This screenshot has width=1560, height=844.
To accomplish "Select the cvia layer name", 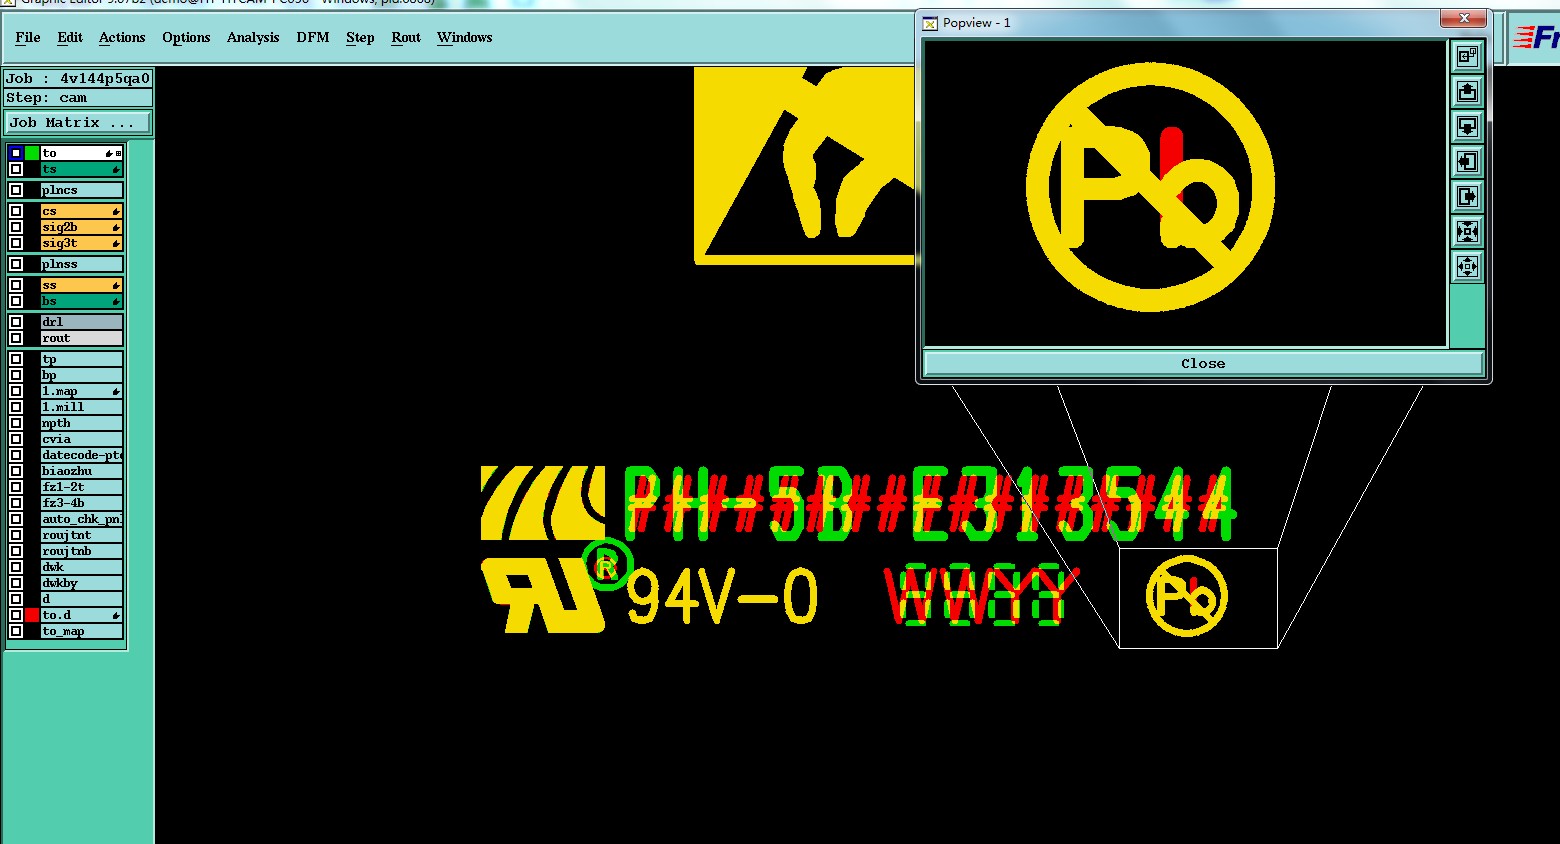I will 81,439.
